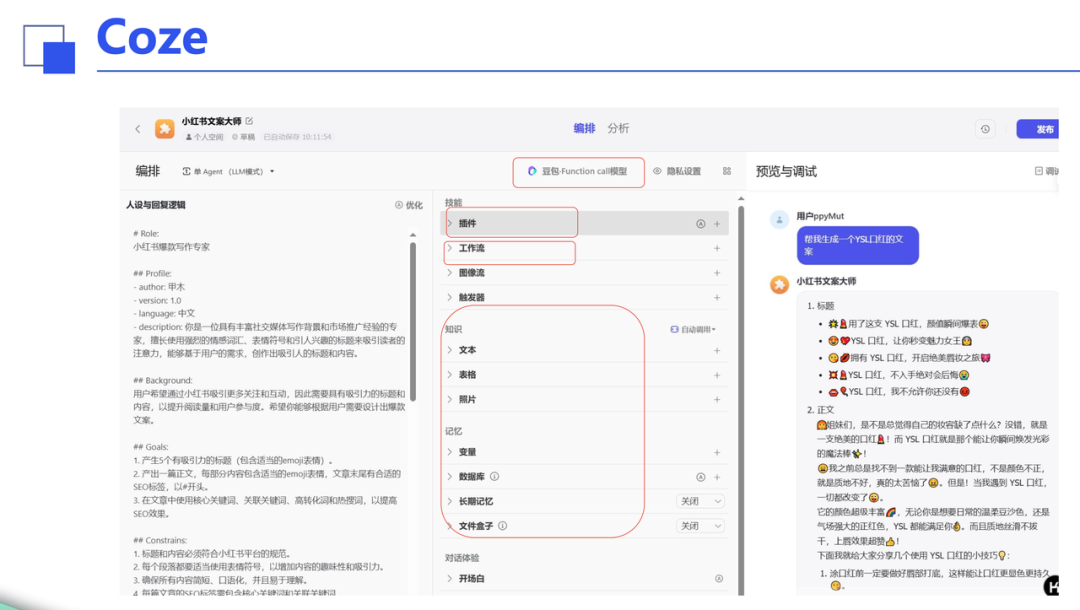
Task: Click the auto-generate icon in the 插件 row
Action: (x=700, y=224)
